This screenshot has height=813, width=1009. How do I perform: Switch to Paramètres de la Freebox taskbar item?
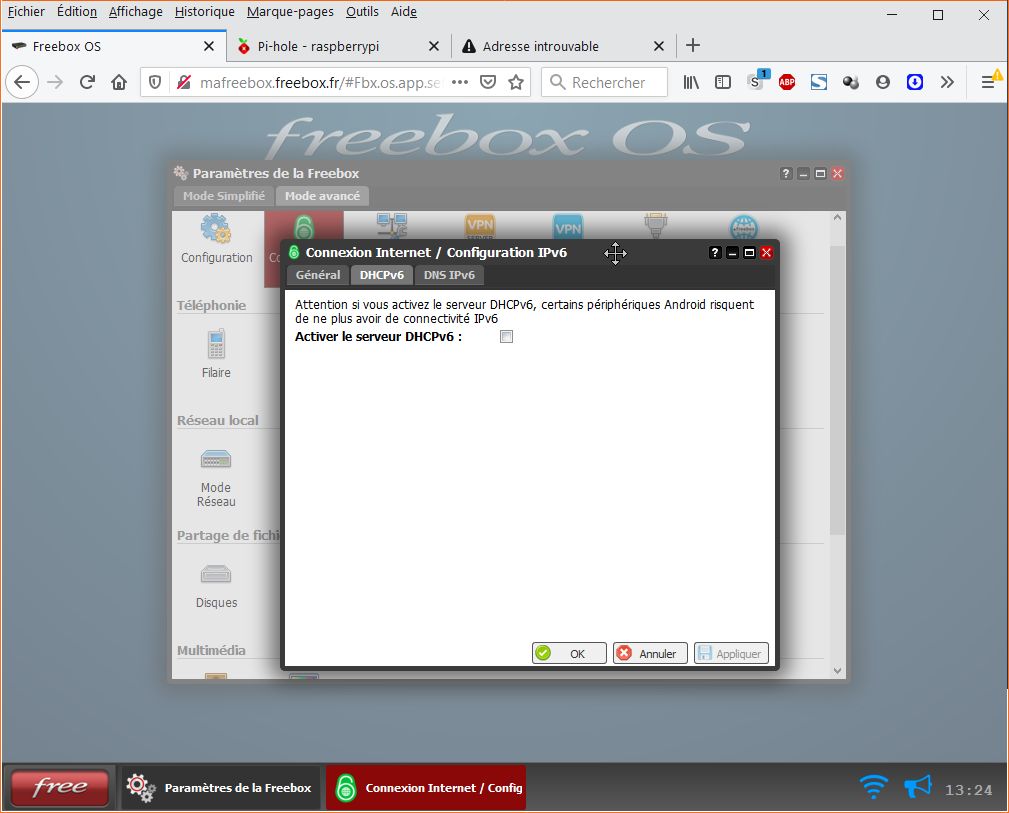click(x=220, y=787)
